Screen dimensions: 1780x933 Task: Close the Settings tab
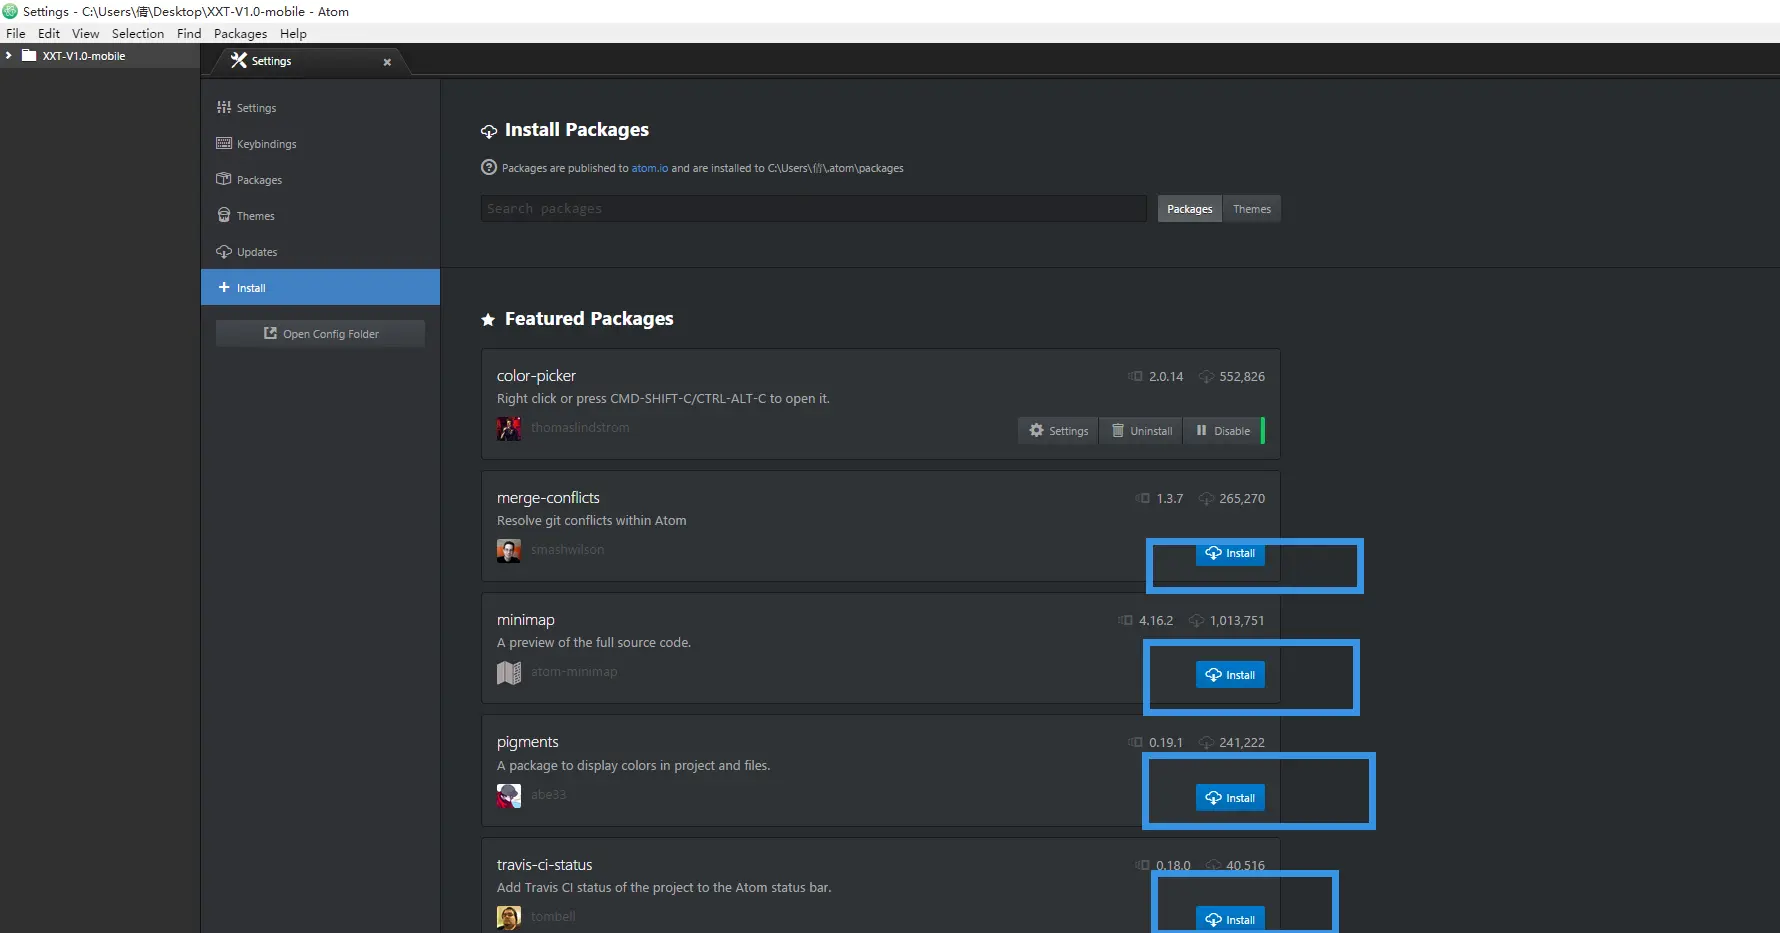387,62
